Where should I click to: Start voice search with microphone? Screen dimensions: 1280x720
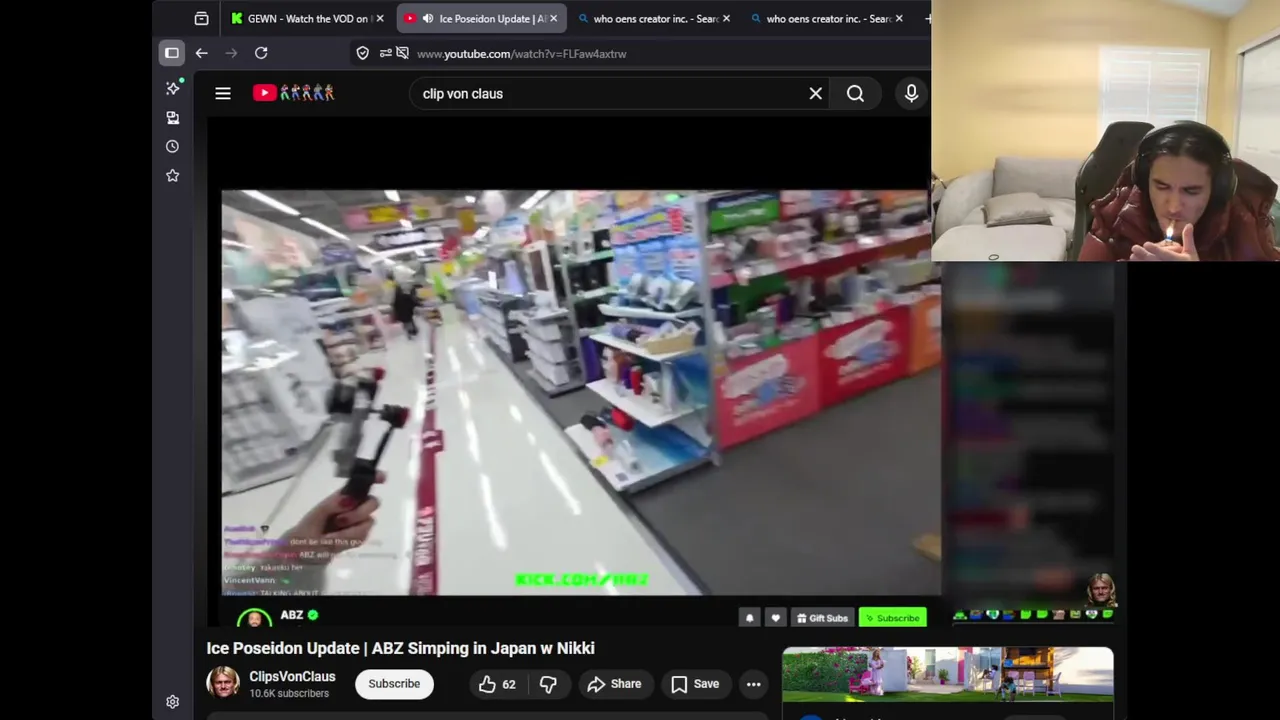click(x=911, y=94)
